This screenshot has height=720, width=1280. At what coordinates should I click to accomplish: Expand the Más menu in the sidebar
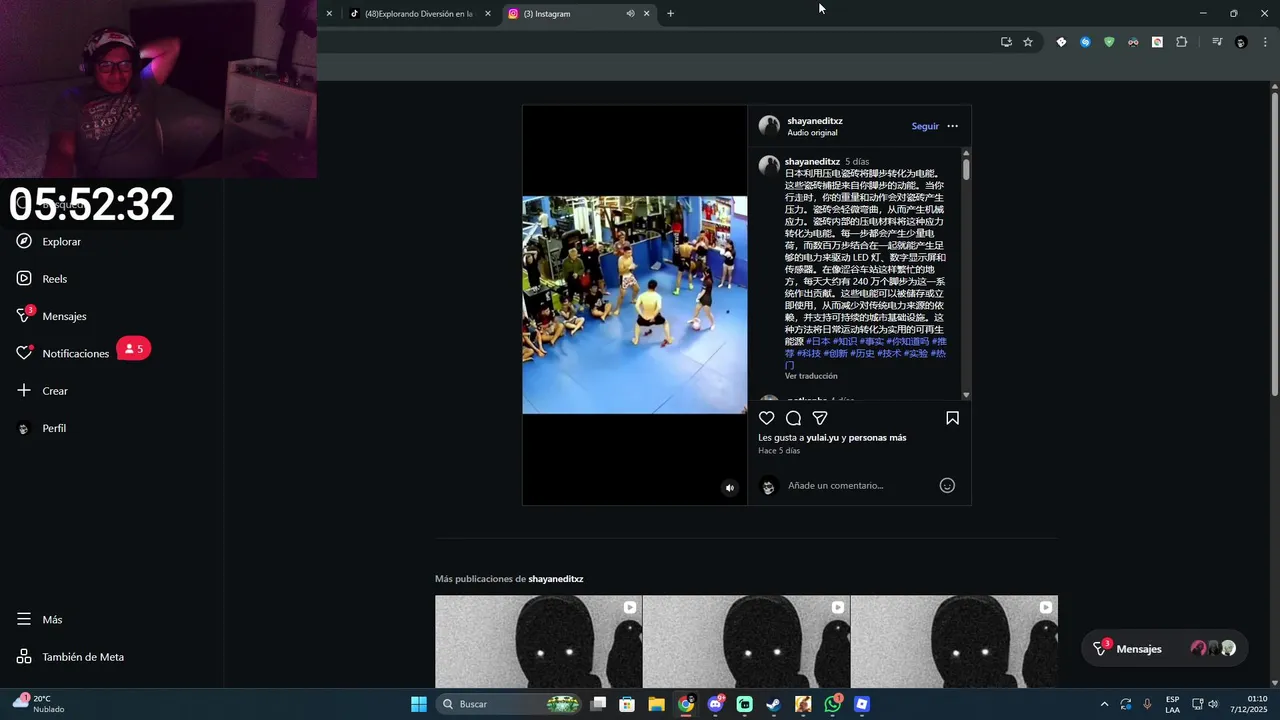click(x=40, y=620)
